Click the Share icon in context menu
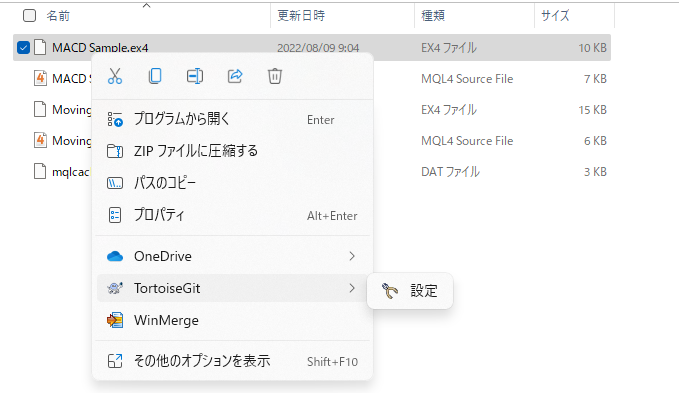This screenshot has width=679, height=393. (x=235, y=76)
